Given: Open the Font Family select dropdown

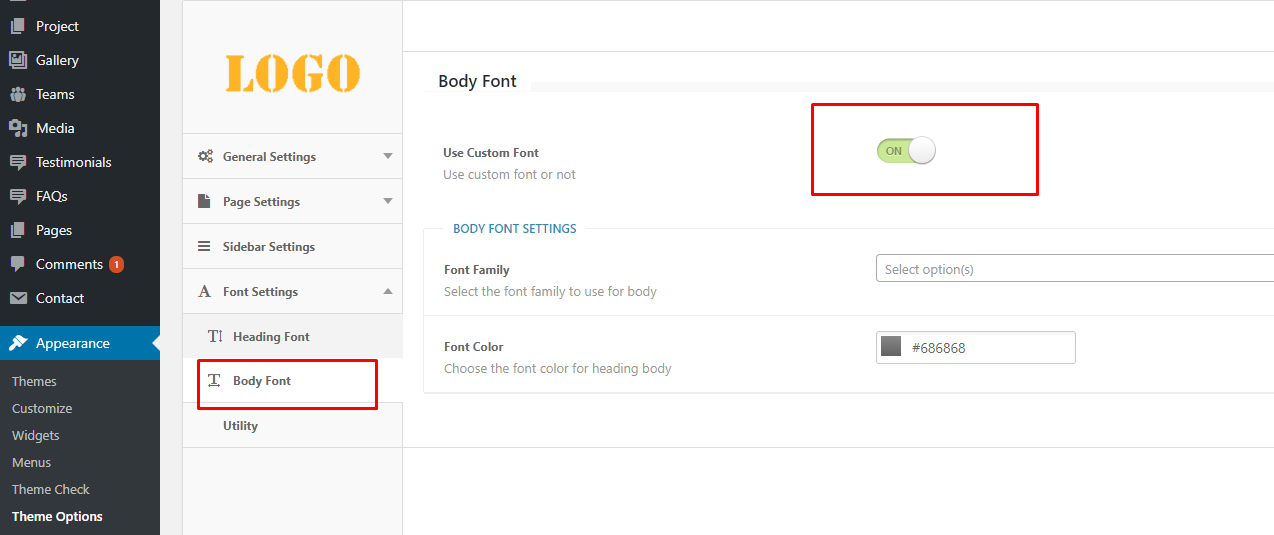Looking at the screenshot, I should click(1074, 269).
